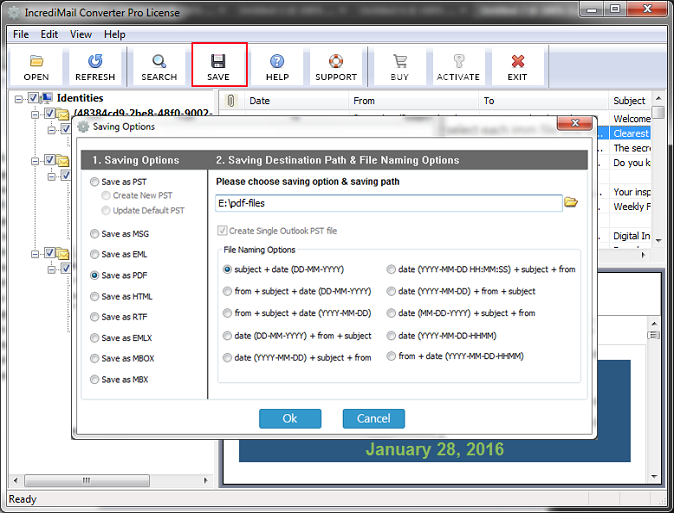Click the HELP question mark icon
The image size is (674, 513).
277,61
